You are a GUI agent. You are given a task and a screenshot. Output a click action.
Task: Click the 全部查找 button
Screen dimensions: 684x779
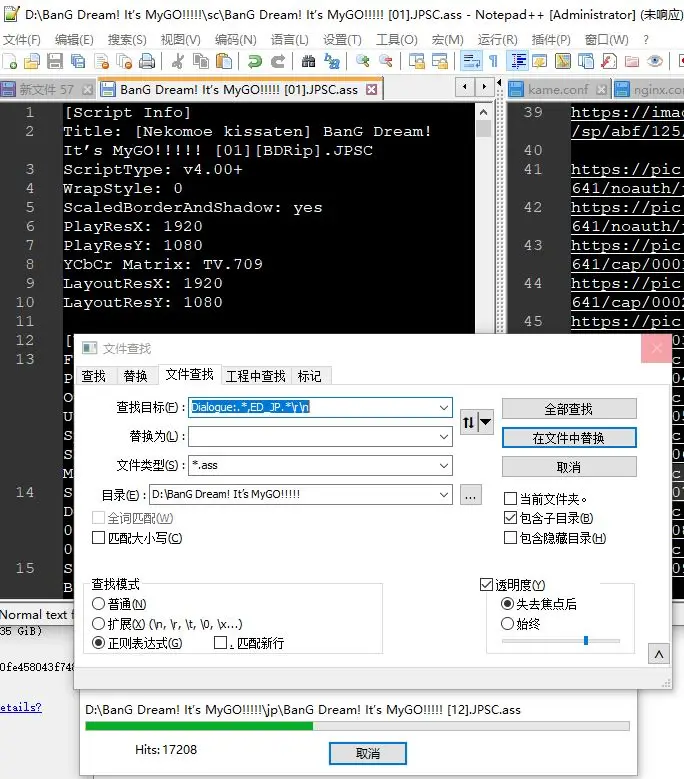point(569,409)
